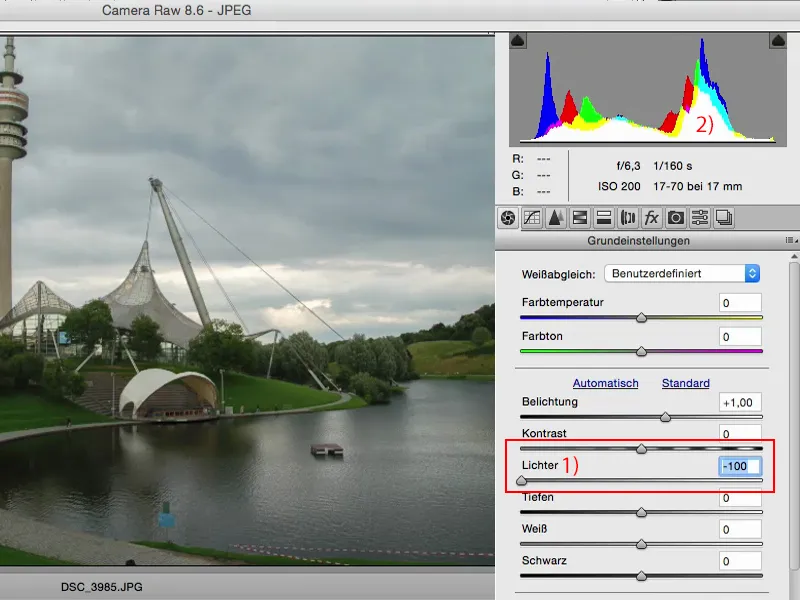
Task: Click the Automatisch link
Action: (605, 383)
